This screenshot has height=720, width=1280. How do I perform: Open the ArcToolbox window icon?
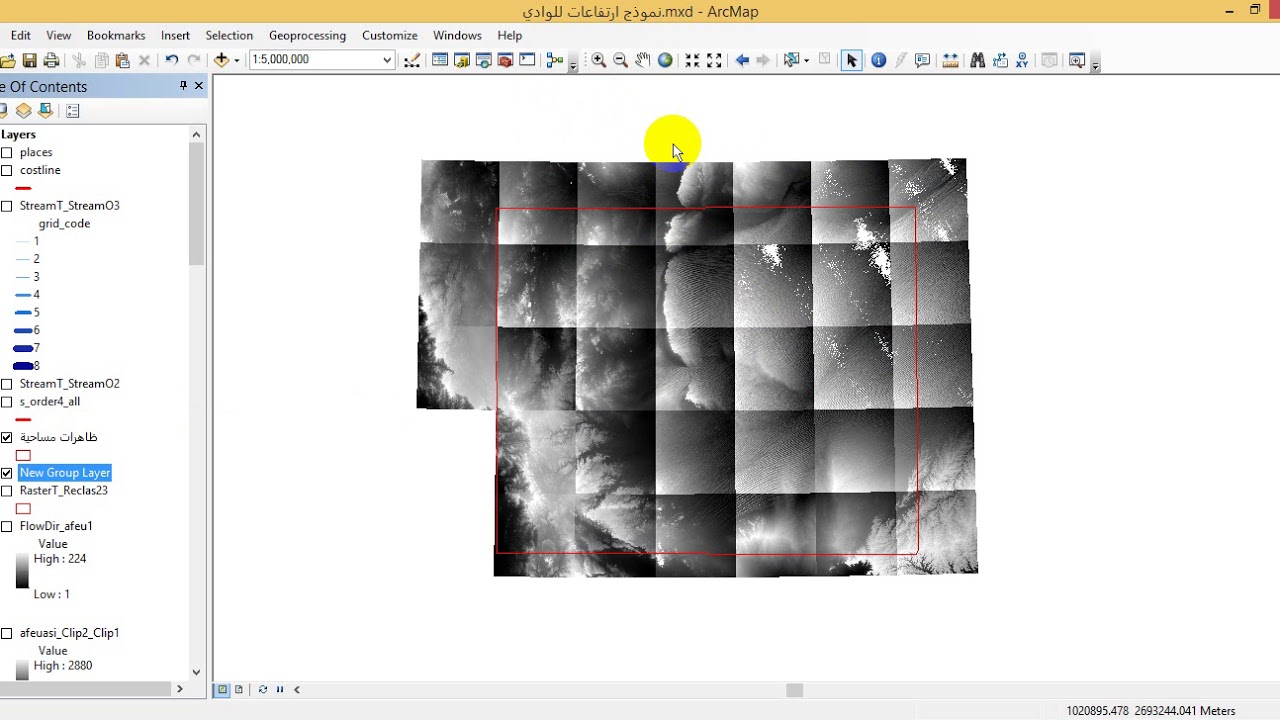[x=505, y=60]
